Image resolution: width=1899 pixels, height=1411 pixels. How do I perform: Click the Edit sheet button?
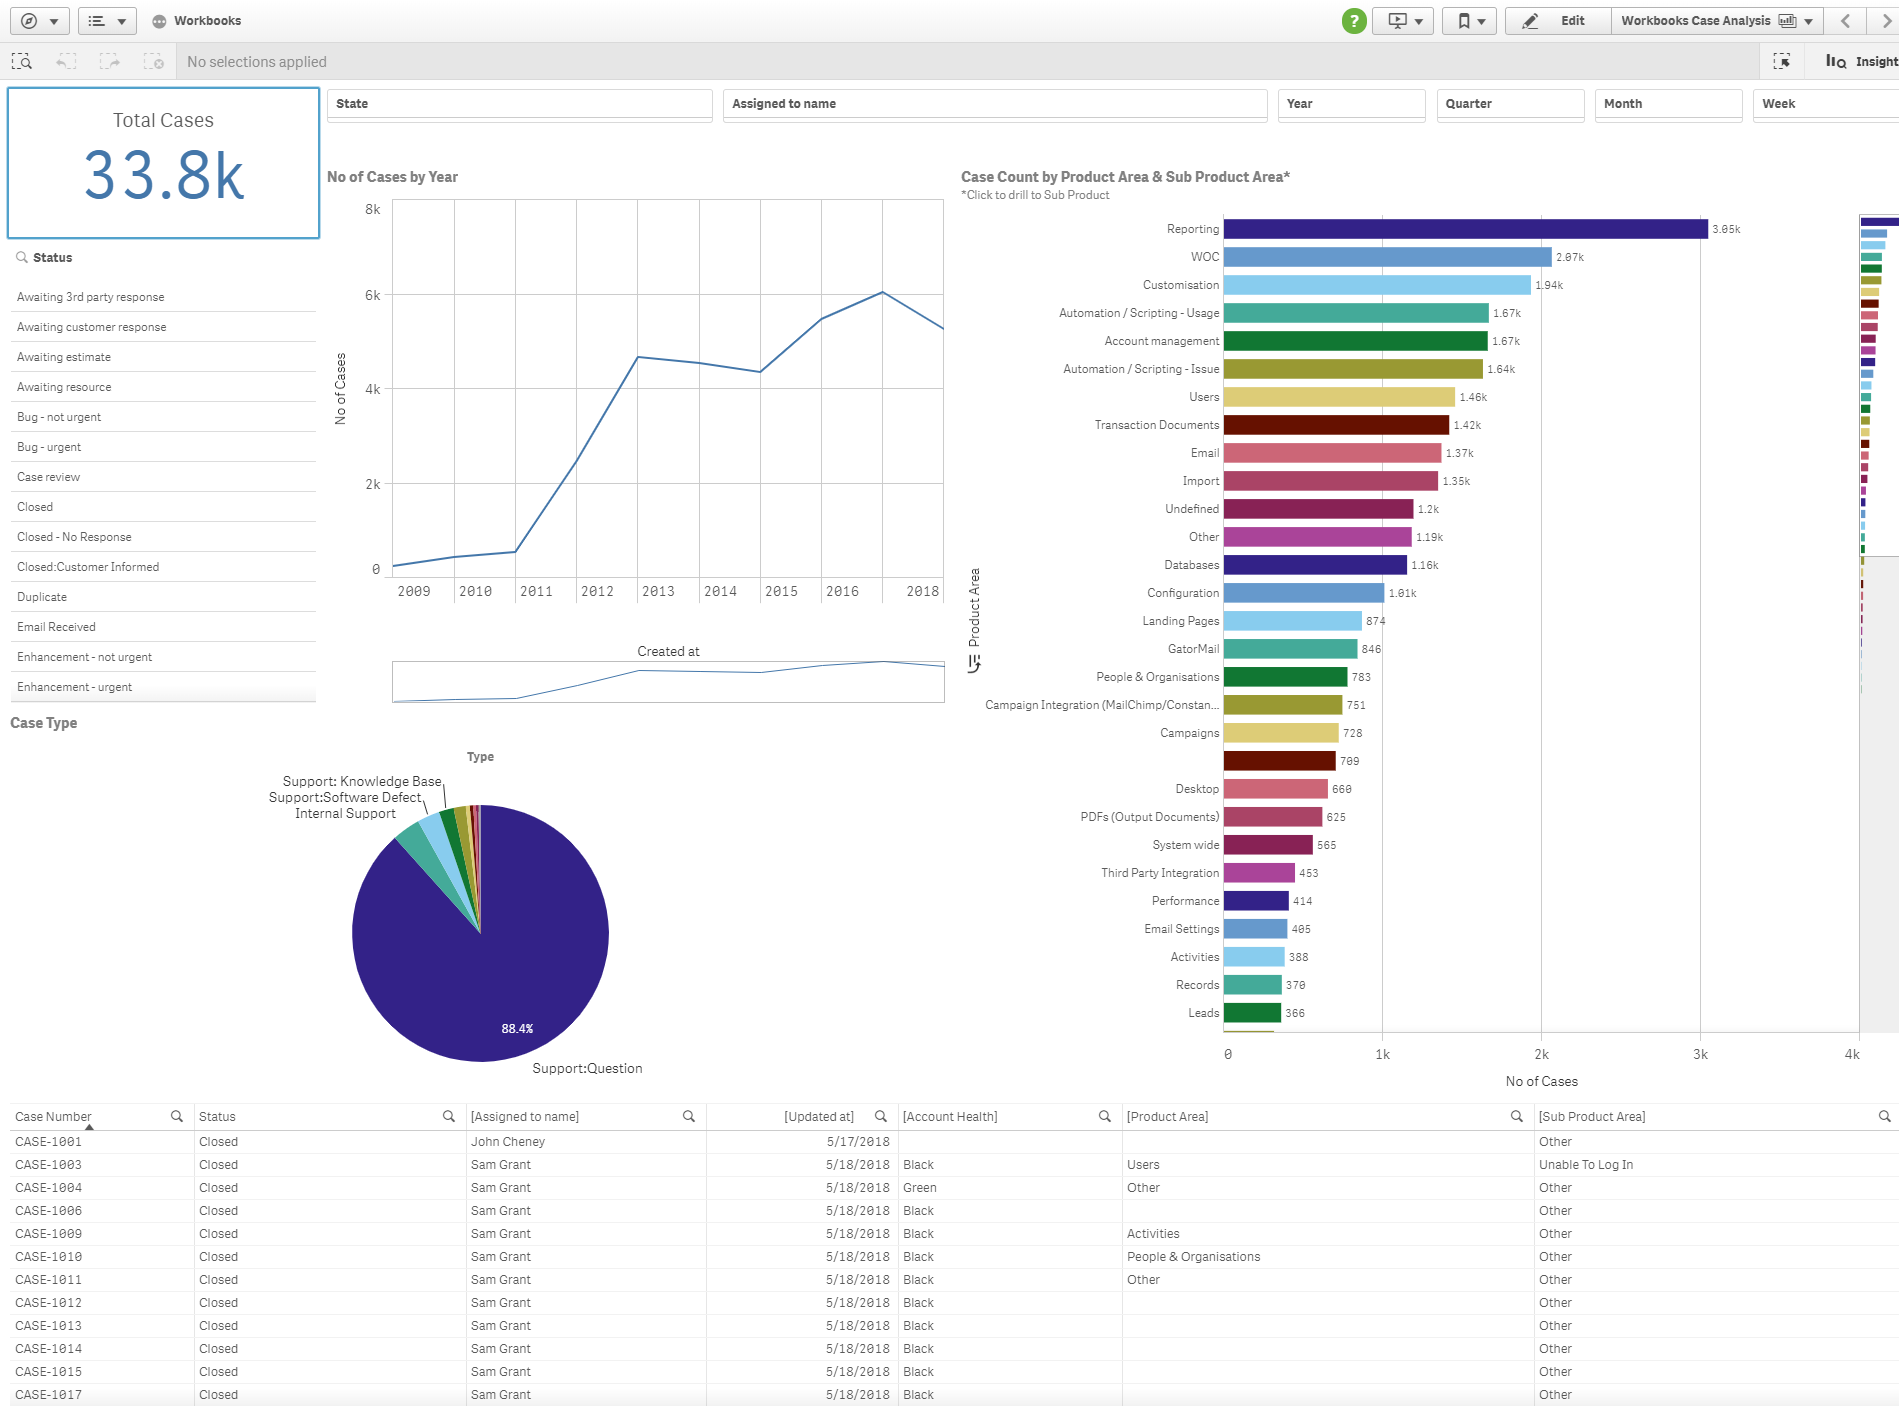click(1558, 21)
